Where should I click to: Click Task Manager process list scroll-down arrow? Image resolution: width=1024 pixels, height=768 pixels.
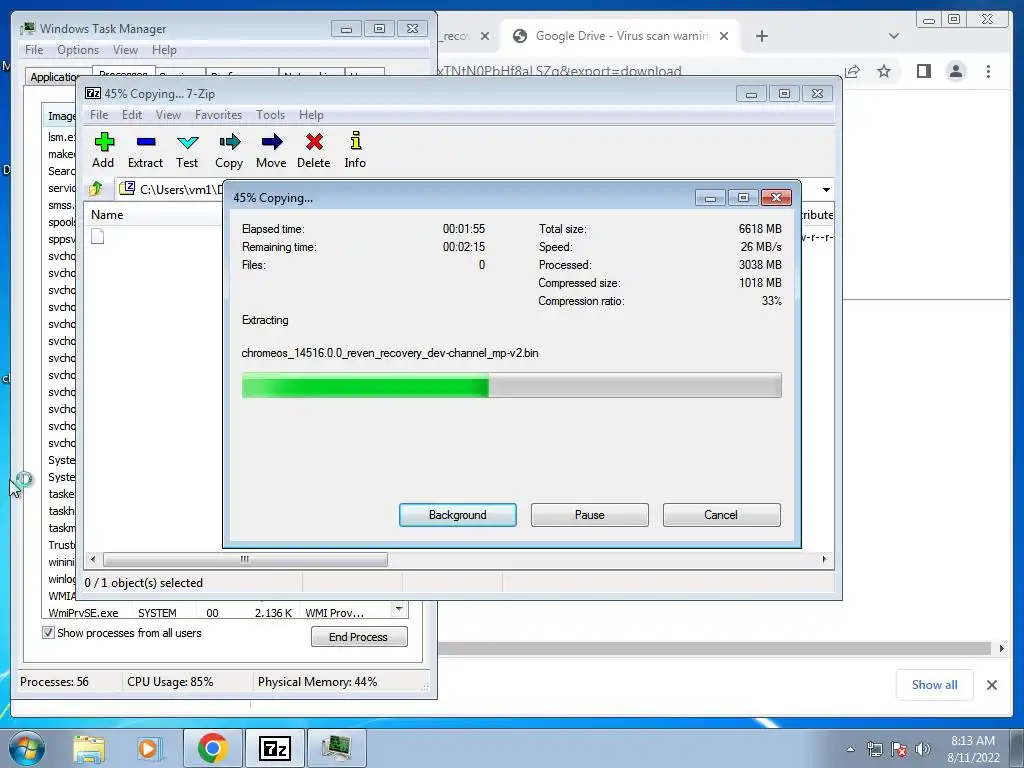tap(399, 609)
